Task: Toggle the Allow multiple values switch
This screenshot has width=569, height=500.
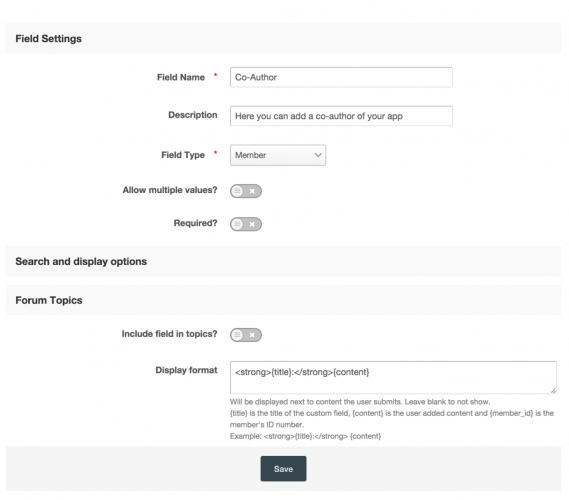Action: point(246,191)
